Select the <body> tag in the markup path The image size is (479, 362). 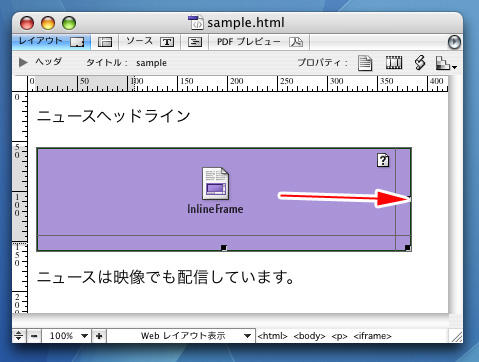point(309,336)
